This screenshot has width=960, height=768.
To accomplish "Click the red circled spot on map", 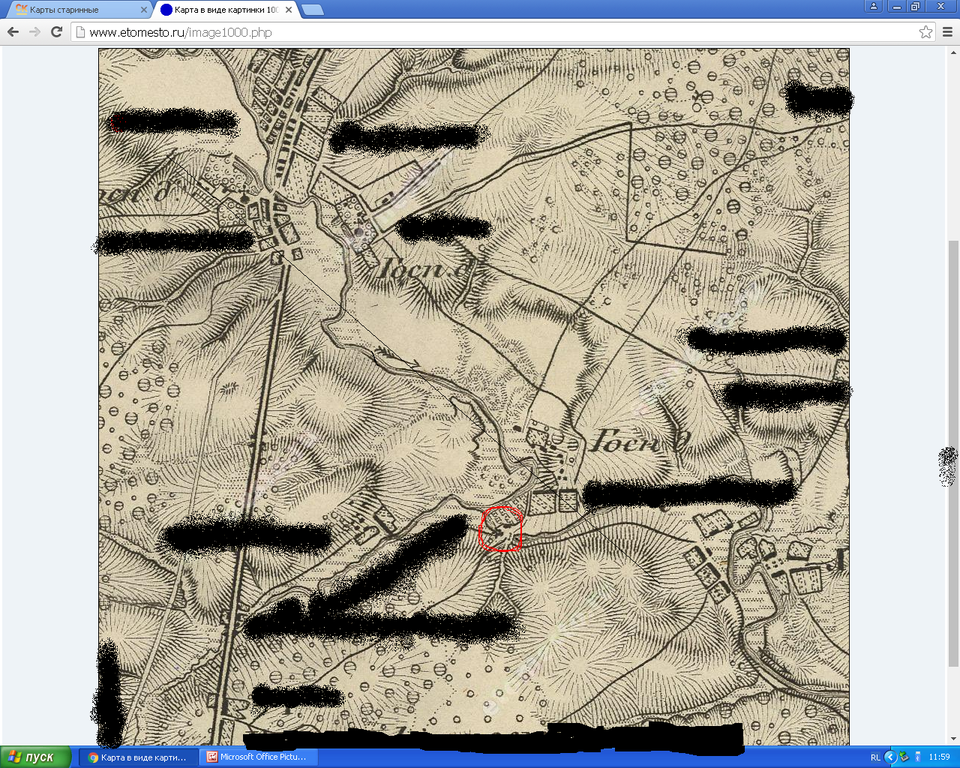I will coord(500,529).
